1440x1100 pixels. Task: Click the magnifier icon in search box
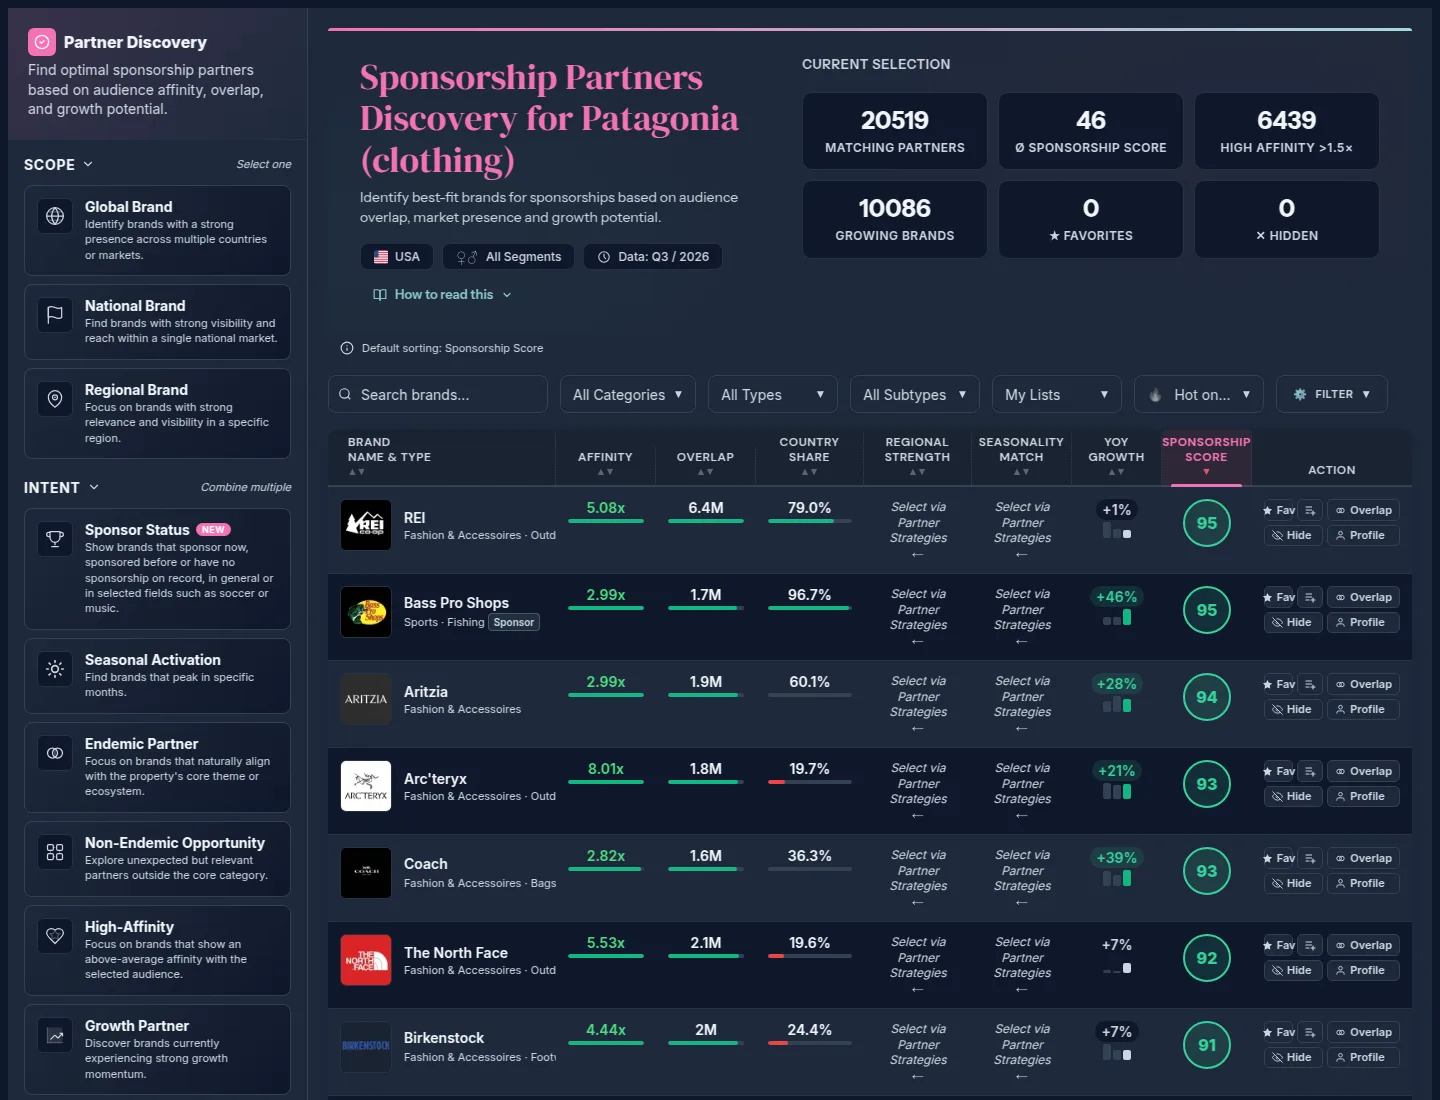(345, 394)
